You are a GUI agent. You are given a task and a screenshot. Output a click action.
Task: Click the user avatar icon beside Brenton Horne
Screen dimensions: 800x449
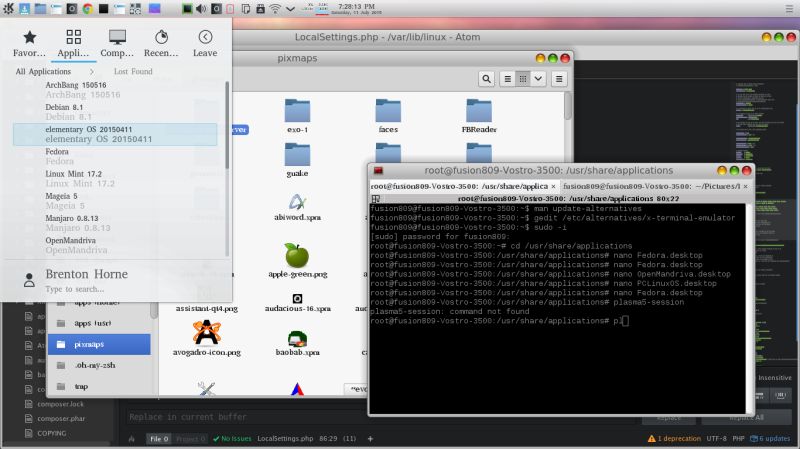point(29,280)
